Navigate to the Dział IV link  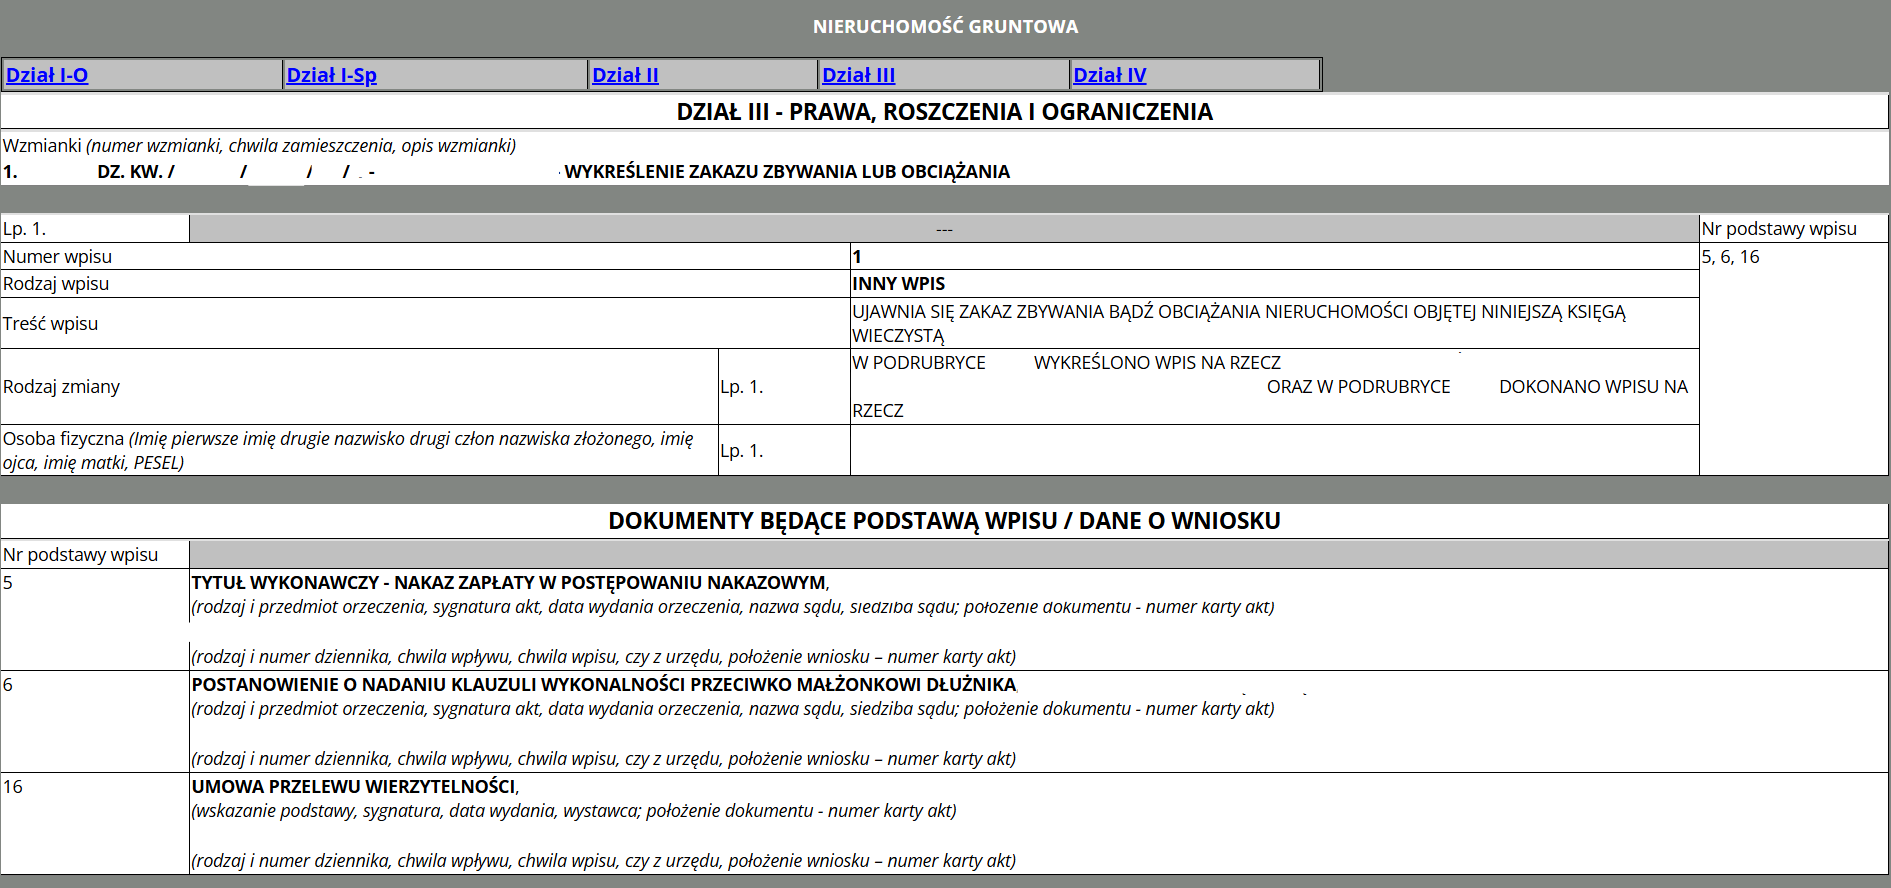1109,75
